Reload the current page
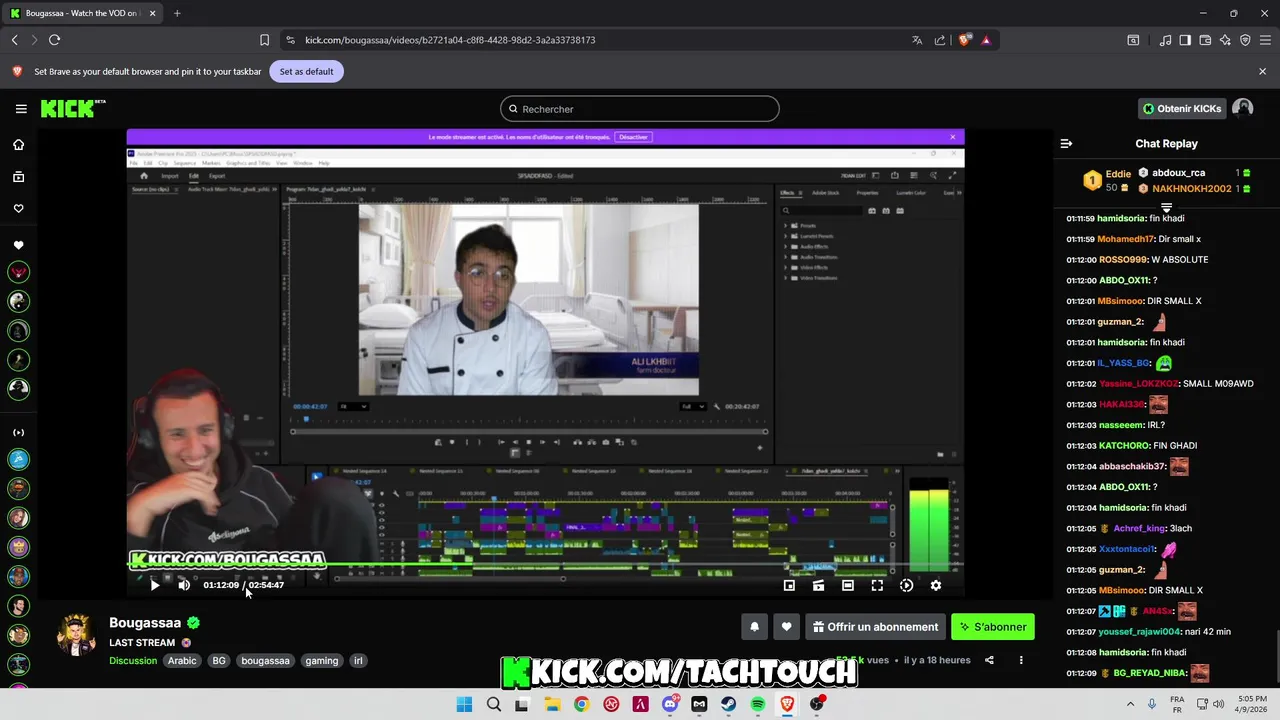Screen dimensions: 1280x720 (54, 40)
